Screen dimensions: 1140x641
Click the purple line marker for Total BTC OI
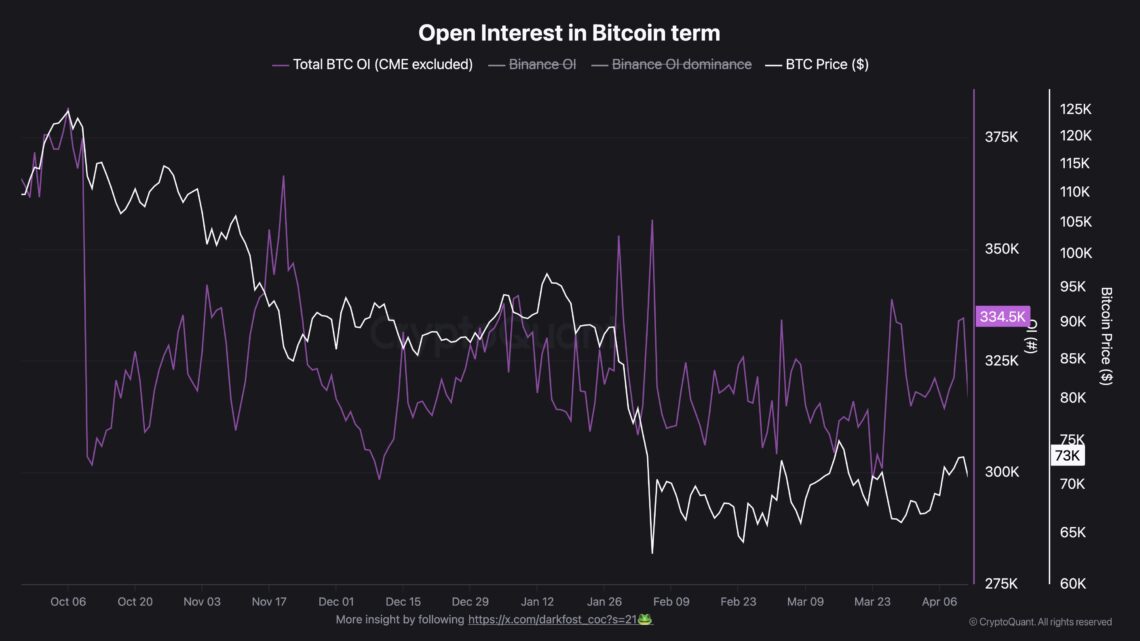(x=280, y=65)
